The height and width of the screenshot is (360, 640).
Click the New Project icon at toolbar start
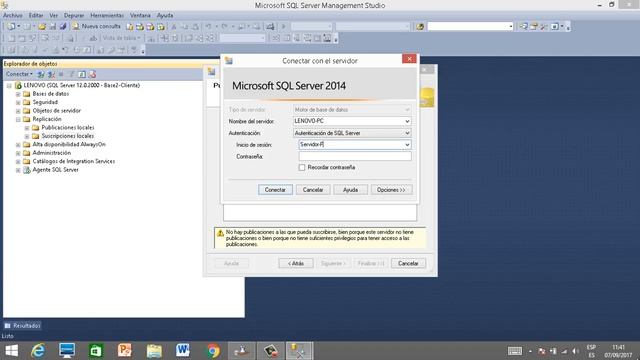pos(11,27)
